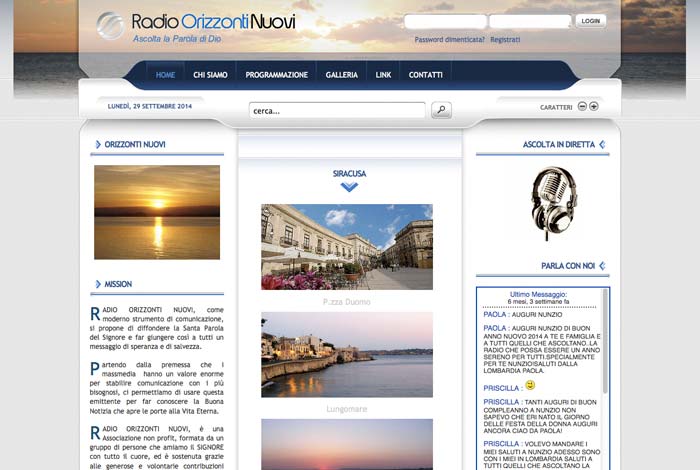700x470 pixels.
Task: Click the chevron beside Ascolta in Diretta
Action: (x=602, y=144)
